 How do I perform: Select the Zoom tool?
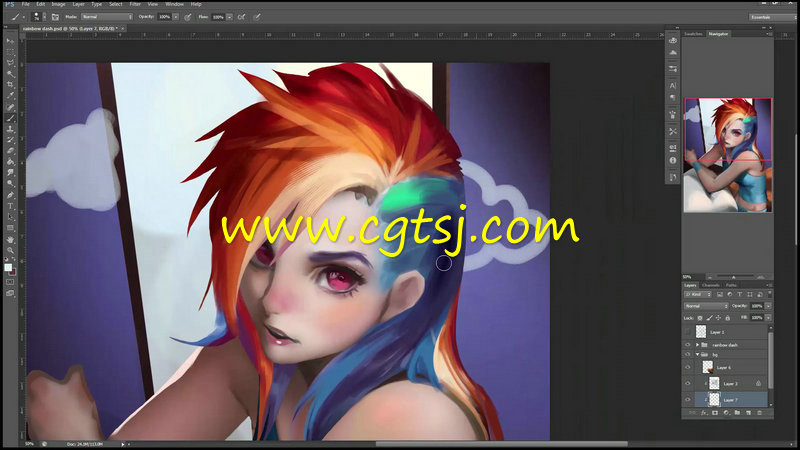(x=10, y=251)
